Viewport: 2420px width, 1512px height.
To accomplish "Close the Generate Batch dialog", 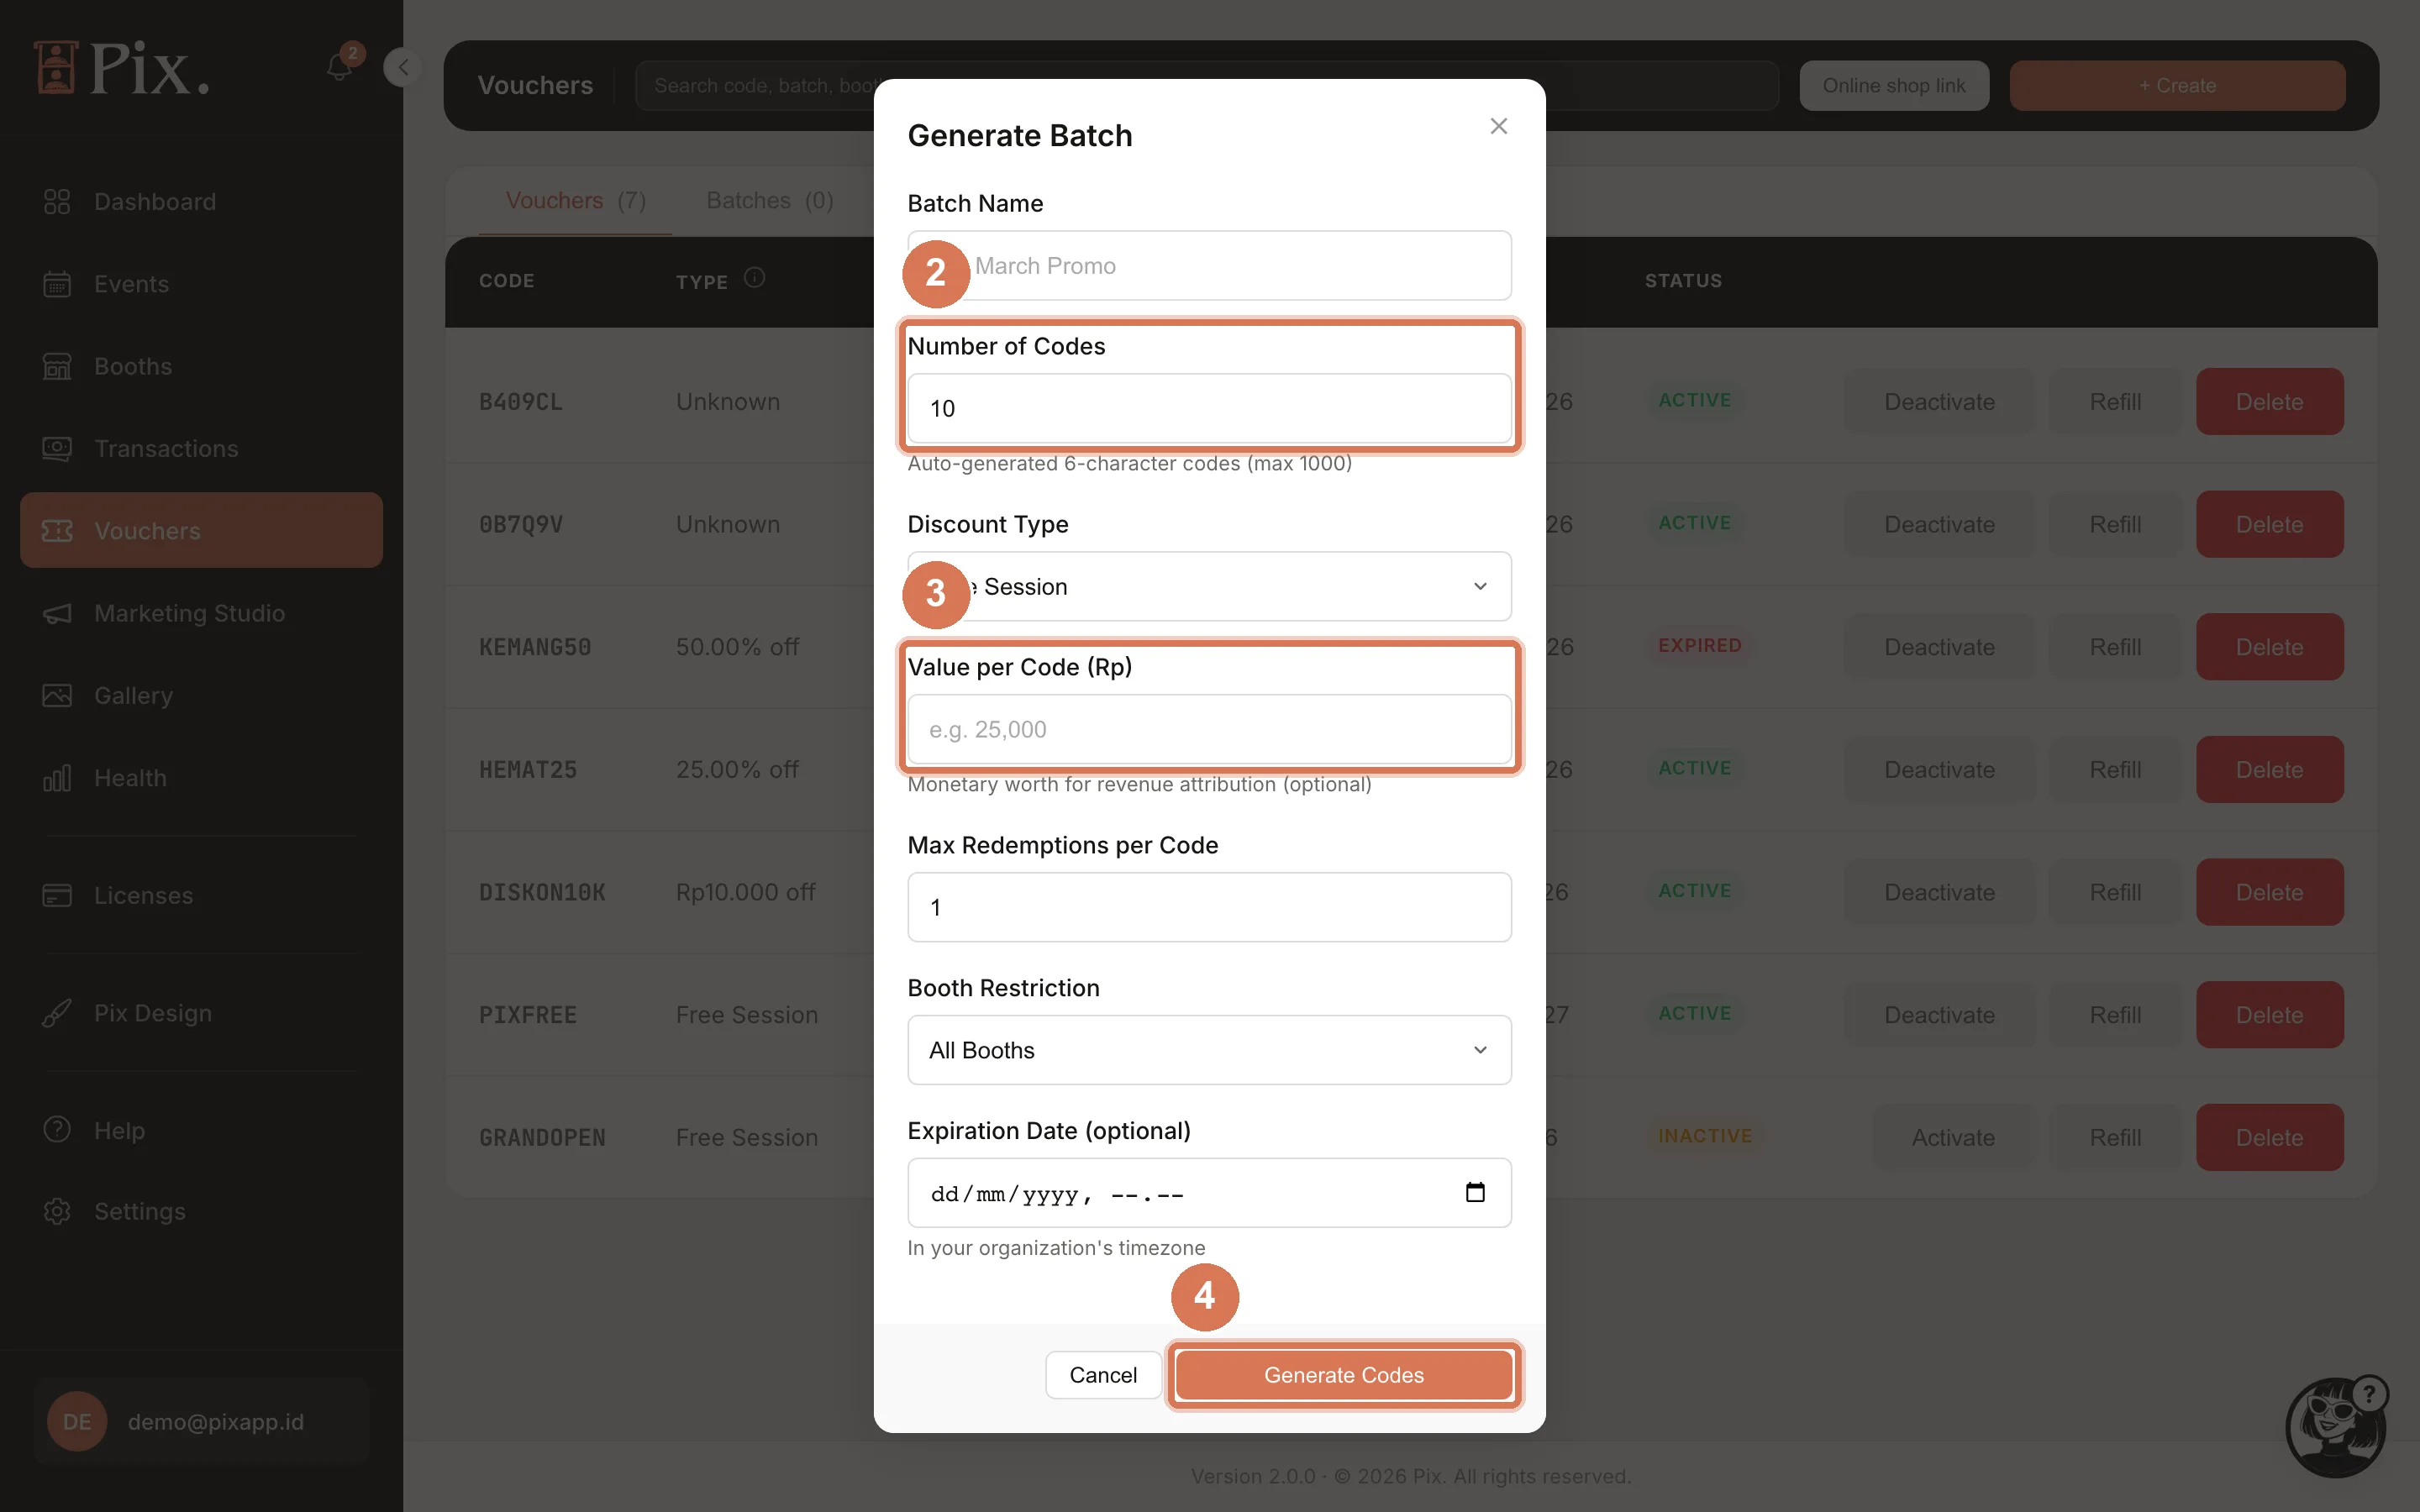I will pos(1498,126).
